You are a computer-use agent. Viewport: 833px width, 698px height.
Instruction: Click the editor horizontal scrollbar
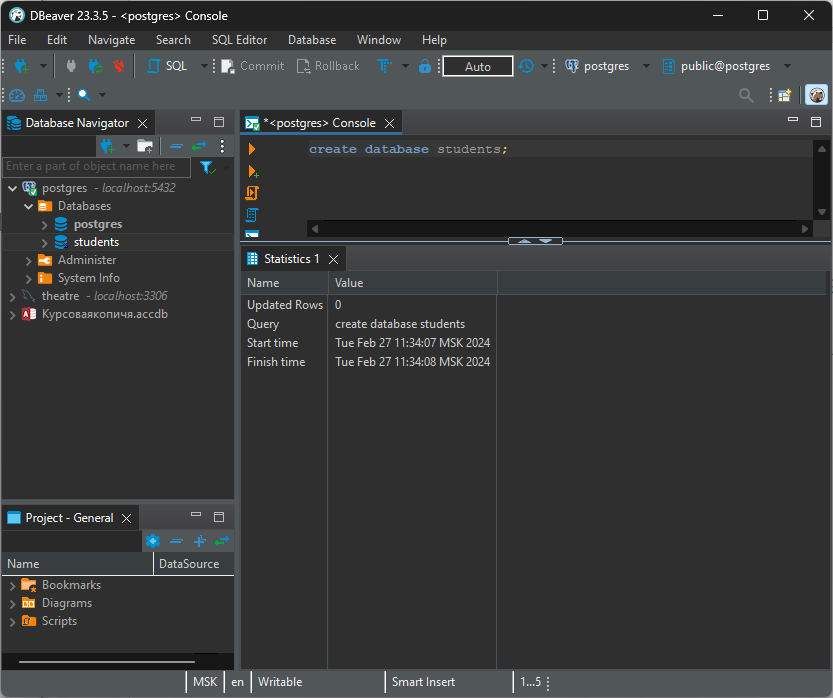(x=558, y=229)
